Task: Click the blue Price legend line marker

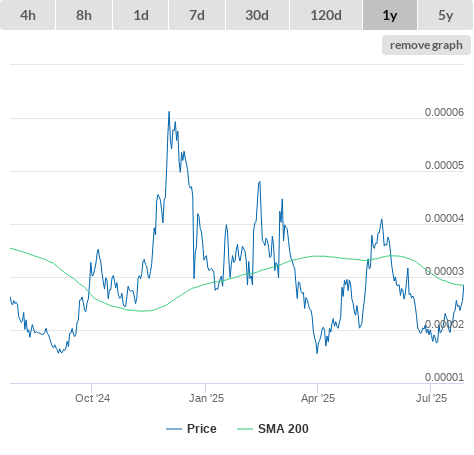Action: pos(174,429)
